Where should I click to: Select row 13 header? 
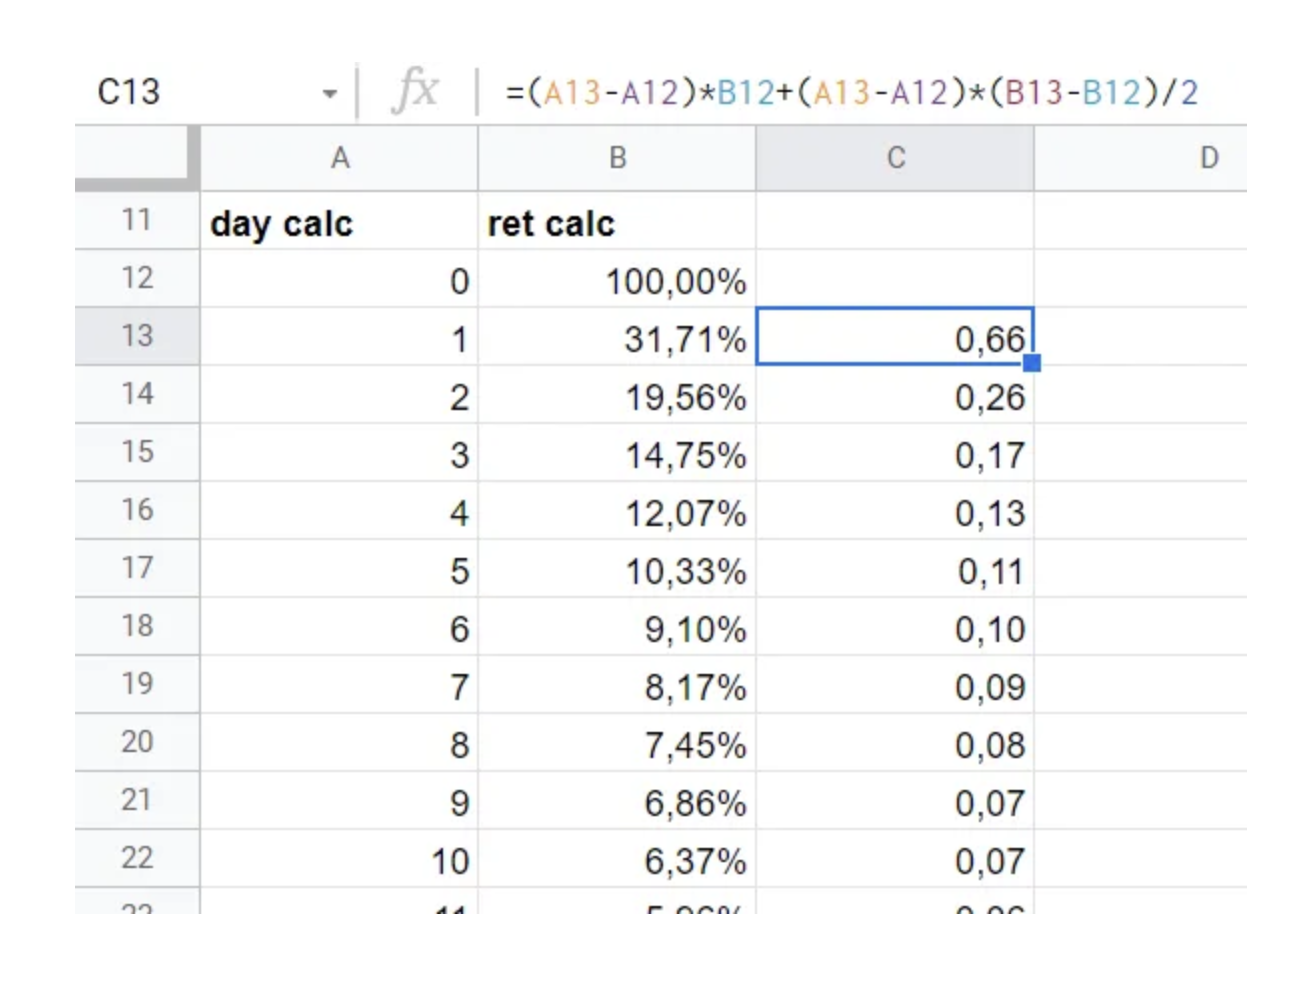click(137, 336)
